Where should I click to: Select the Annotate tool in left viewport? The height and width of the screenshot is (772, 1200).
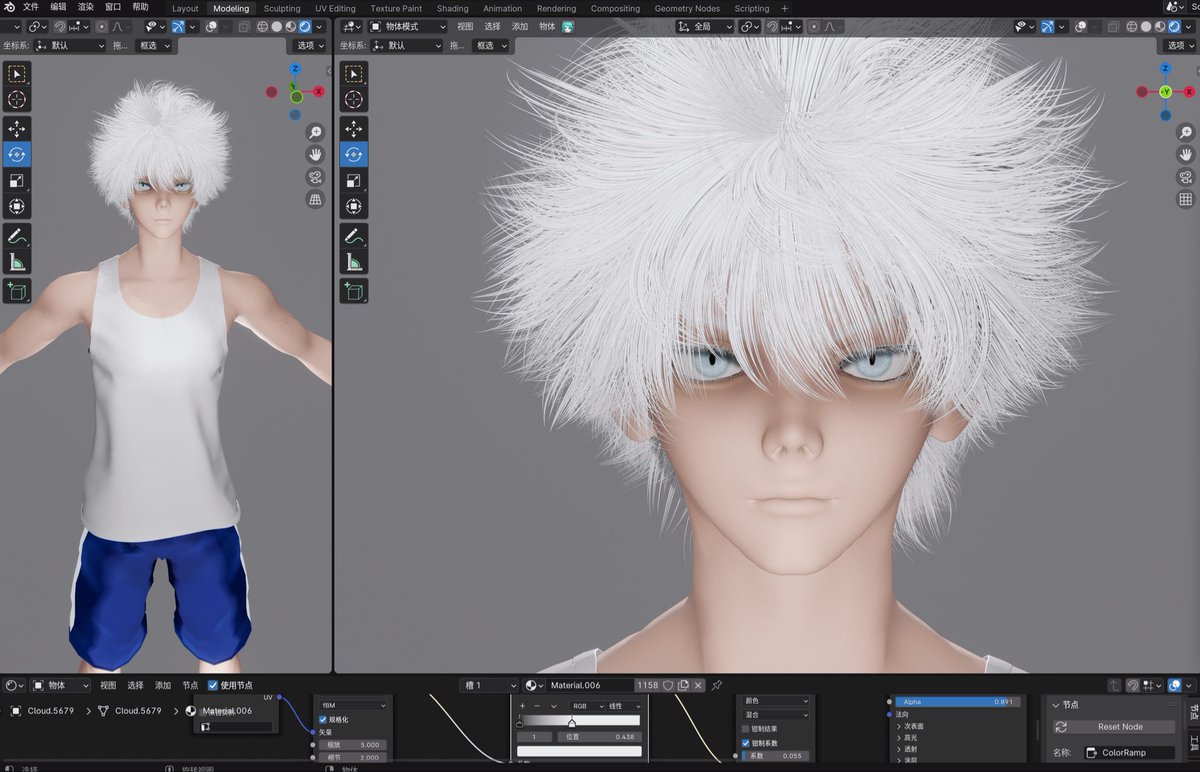(17, 237)
